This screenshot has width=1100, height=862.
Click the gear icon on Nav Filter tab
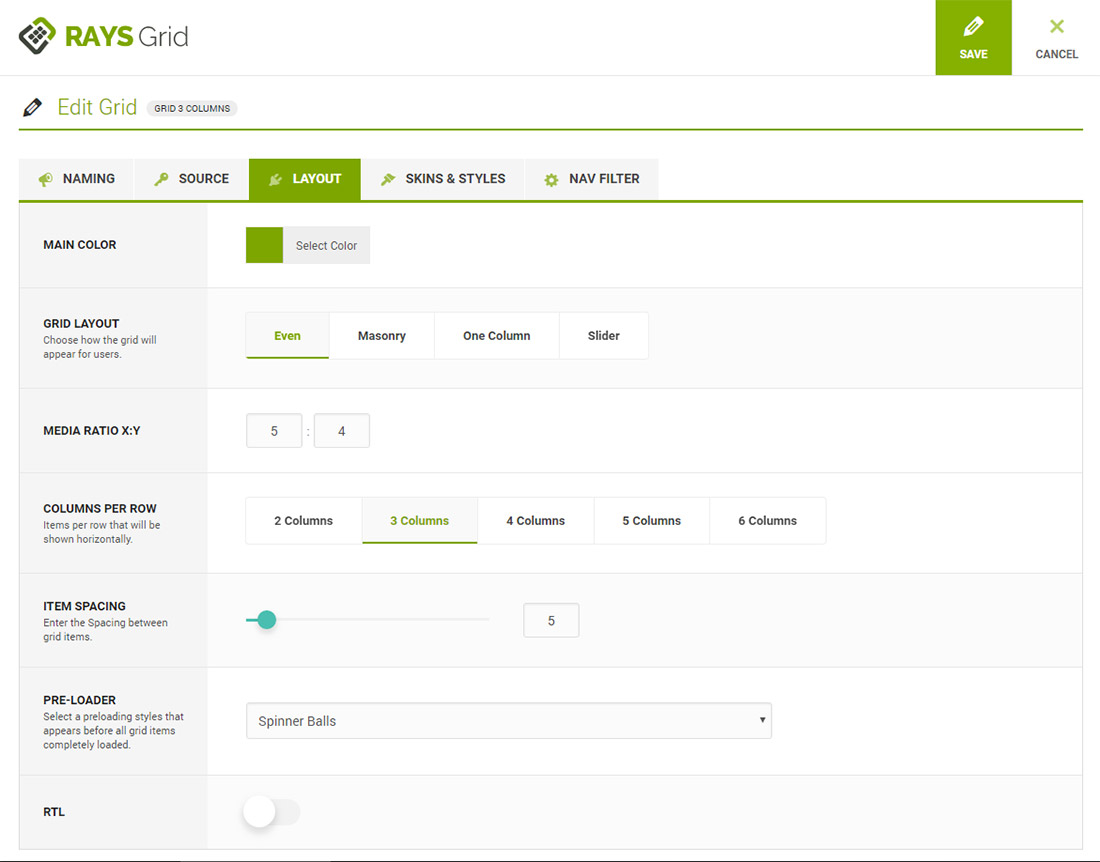(551, 180)
